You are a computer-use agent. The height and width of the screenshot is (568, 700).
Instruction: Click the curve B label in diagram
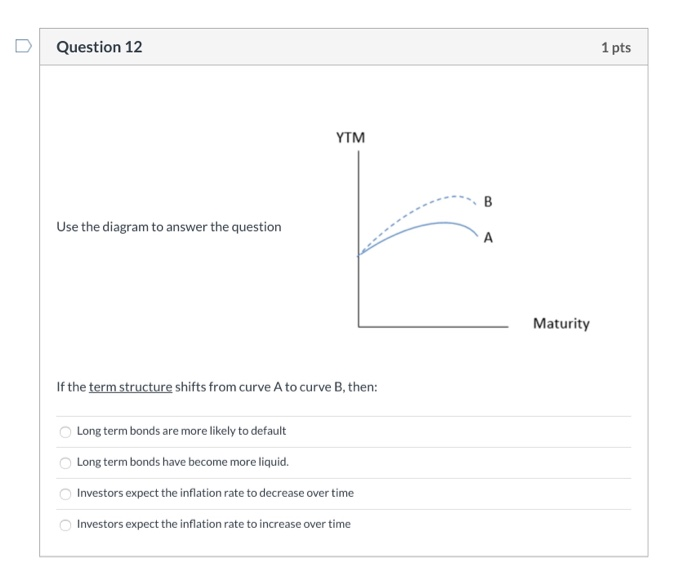(488, 202)
